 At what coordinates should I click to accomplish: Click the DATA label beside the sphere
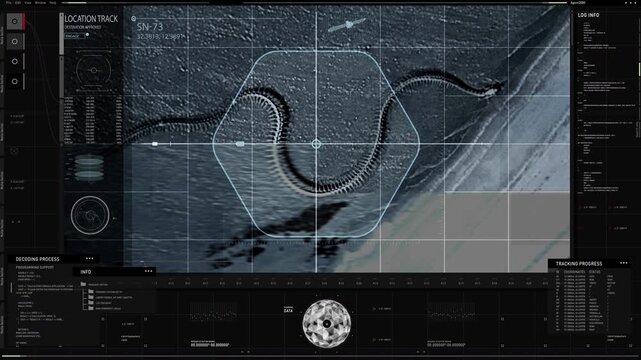[x=288, y=310]
